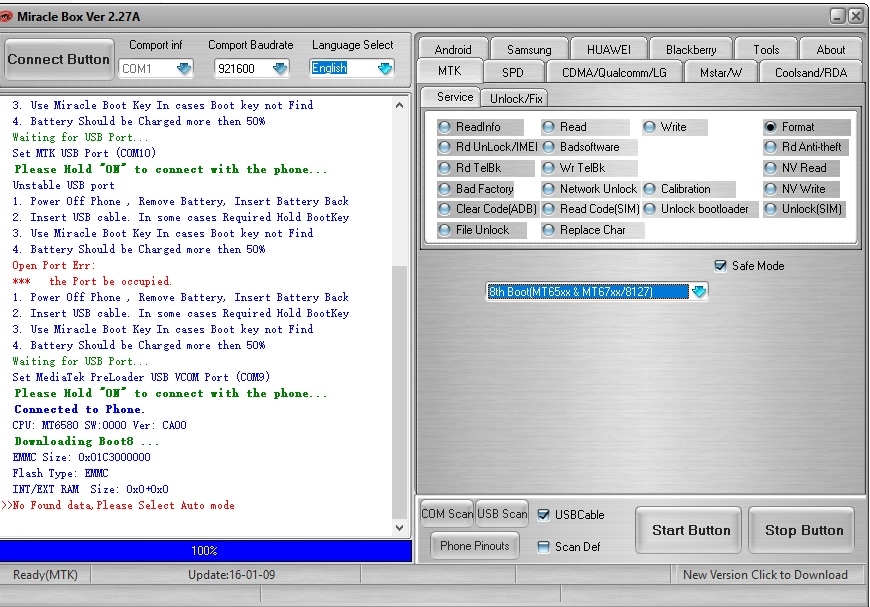
Task: Choose the Badsoftware radio option
Action: click(x=589, y=147)
